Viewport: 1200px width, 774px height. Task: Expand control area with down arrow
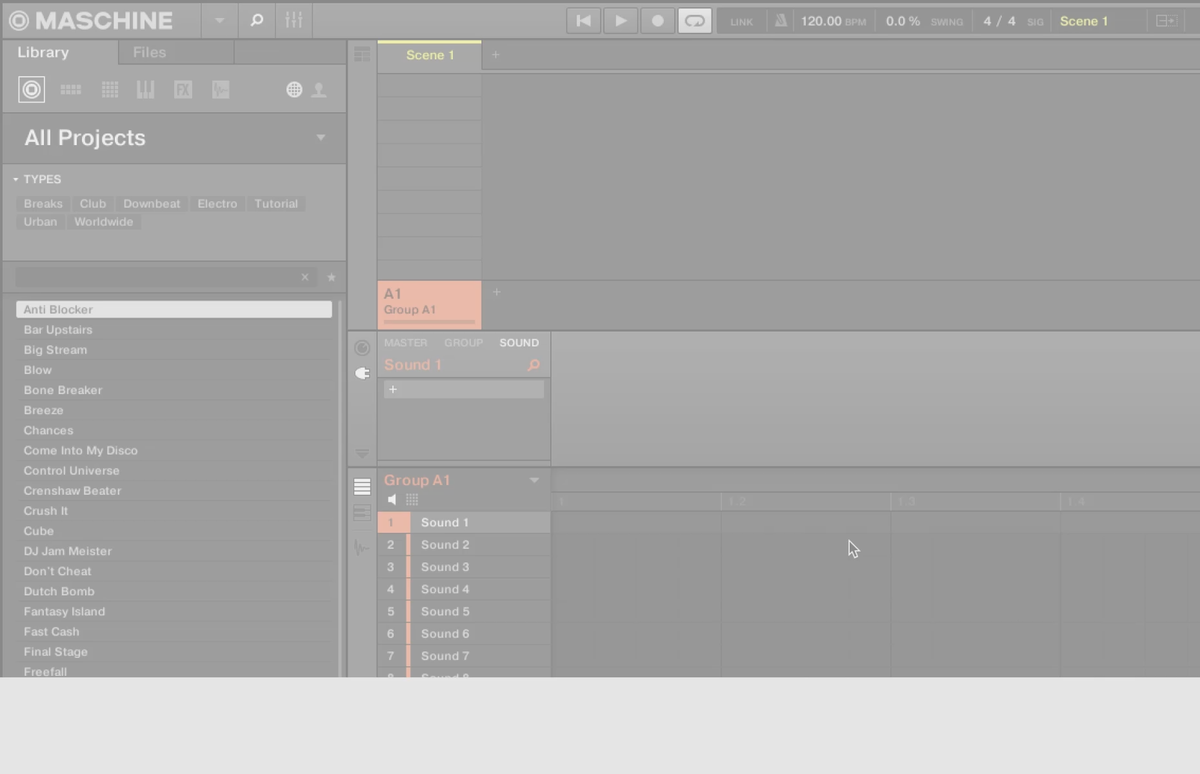(x=362, y=453)
